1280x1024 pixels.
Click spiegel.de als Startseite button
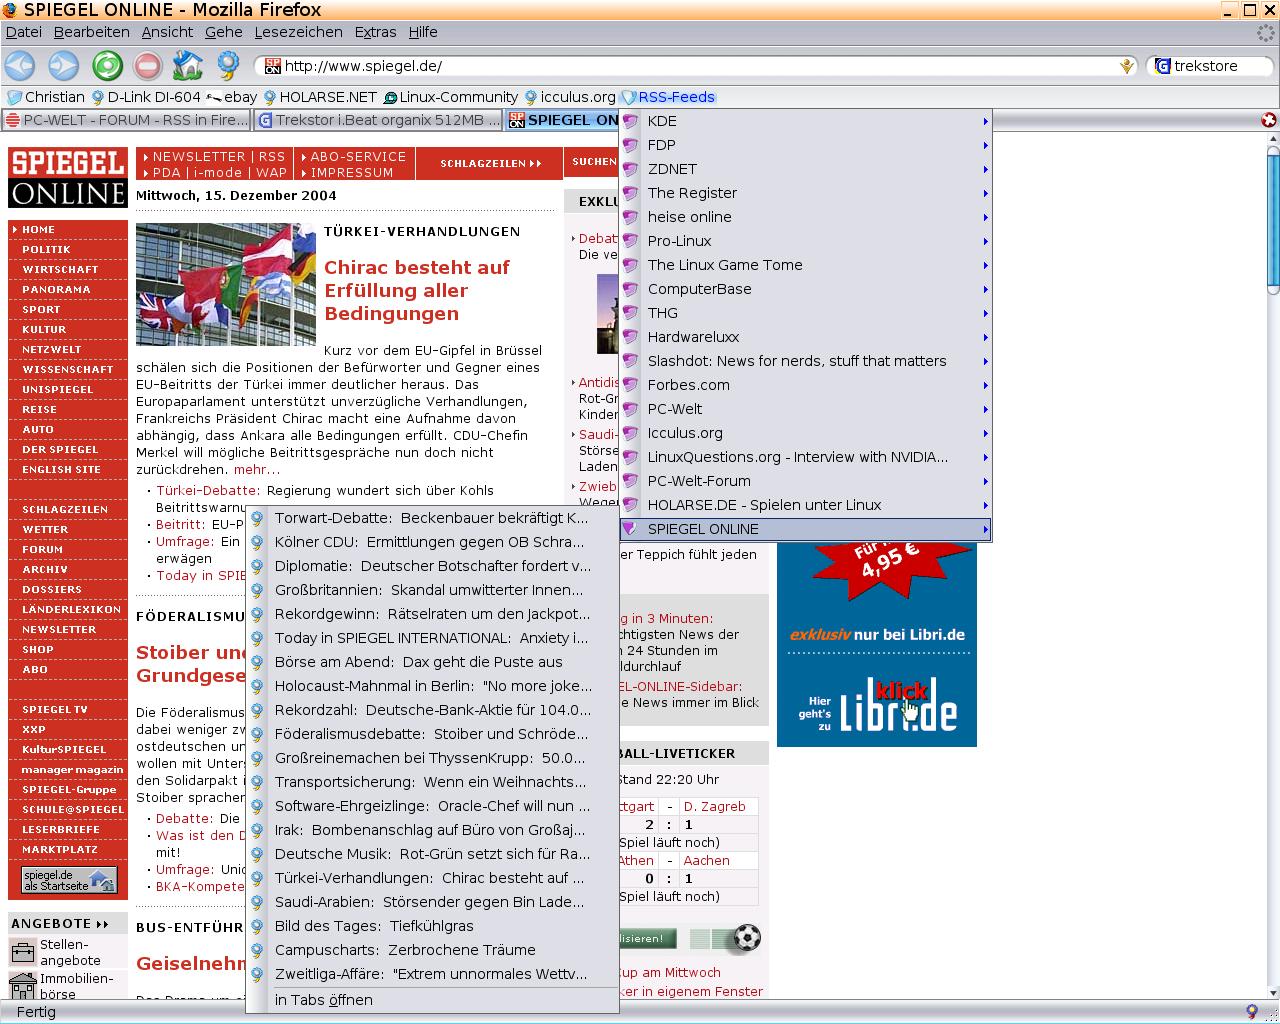pyautogui.click(x=70, y=880)
